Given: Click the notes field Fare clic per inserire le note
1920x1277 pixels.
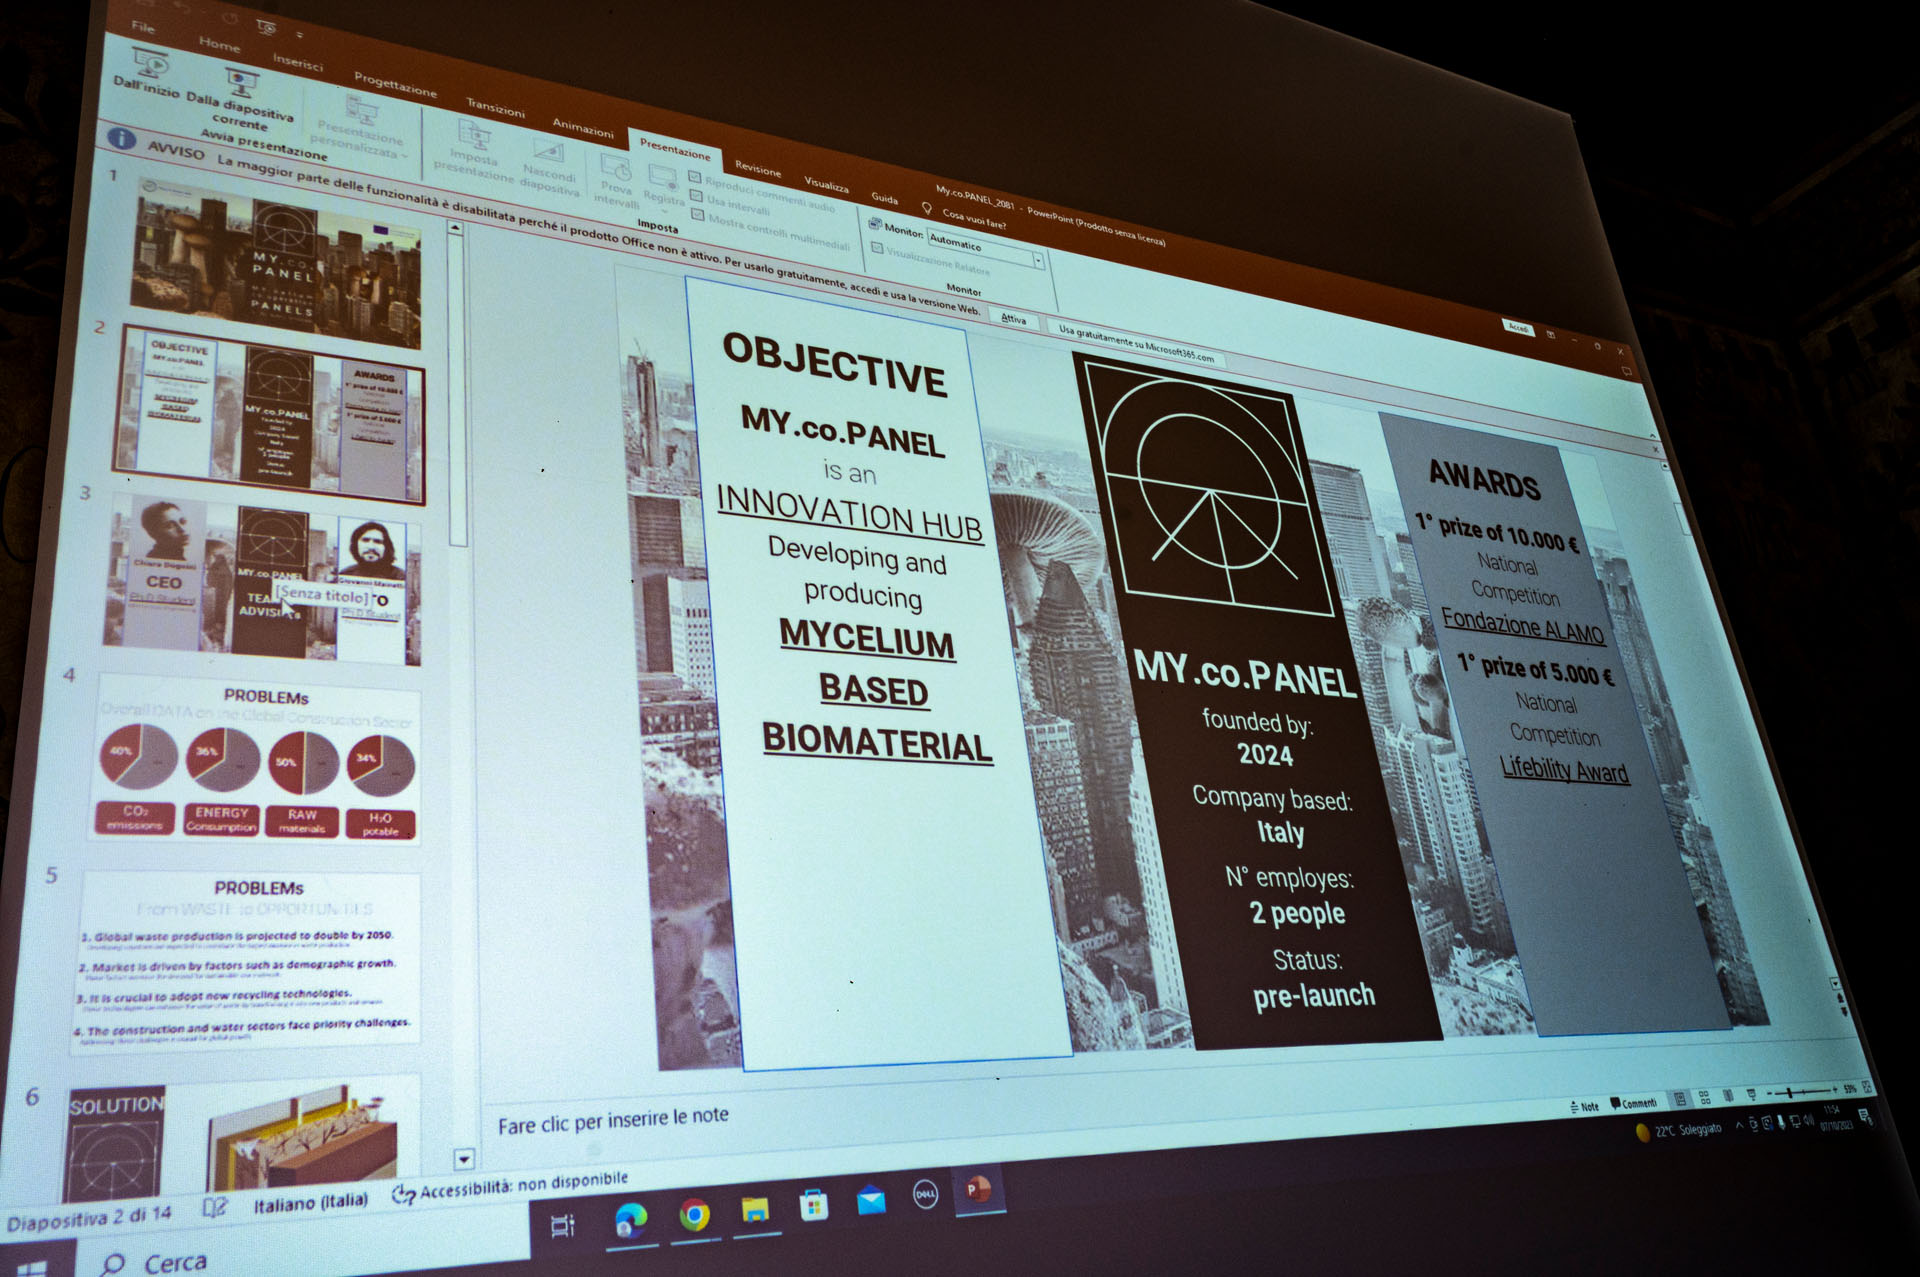Looking at the screenshot, I should point(613,1120).
